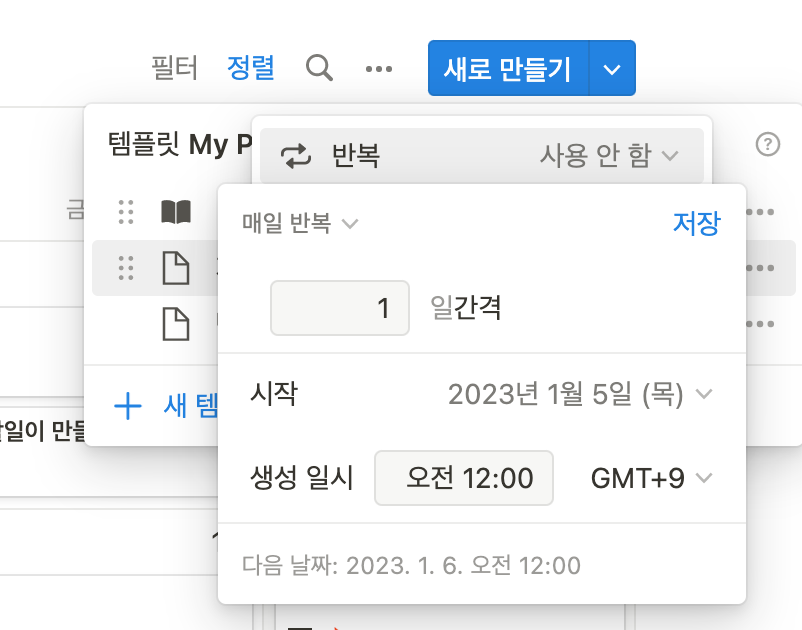The image size is (802, 630).
Task: Click the help question mark icon
Action: click(x=767, y=145)
